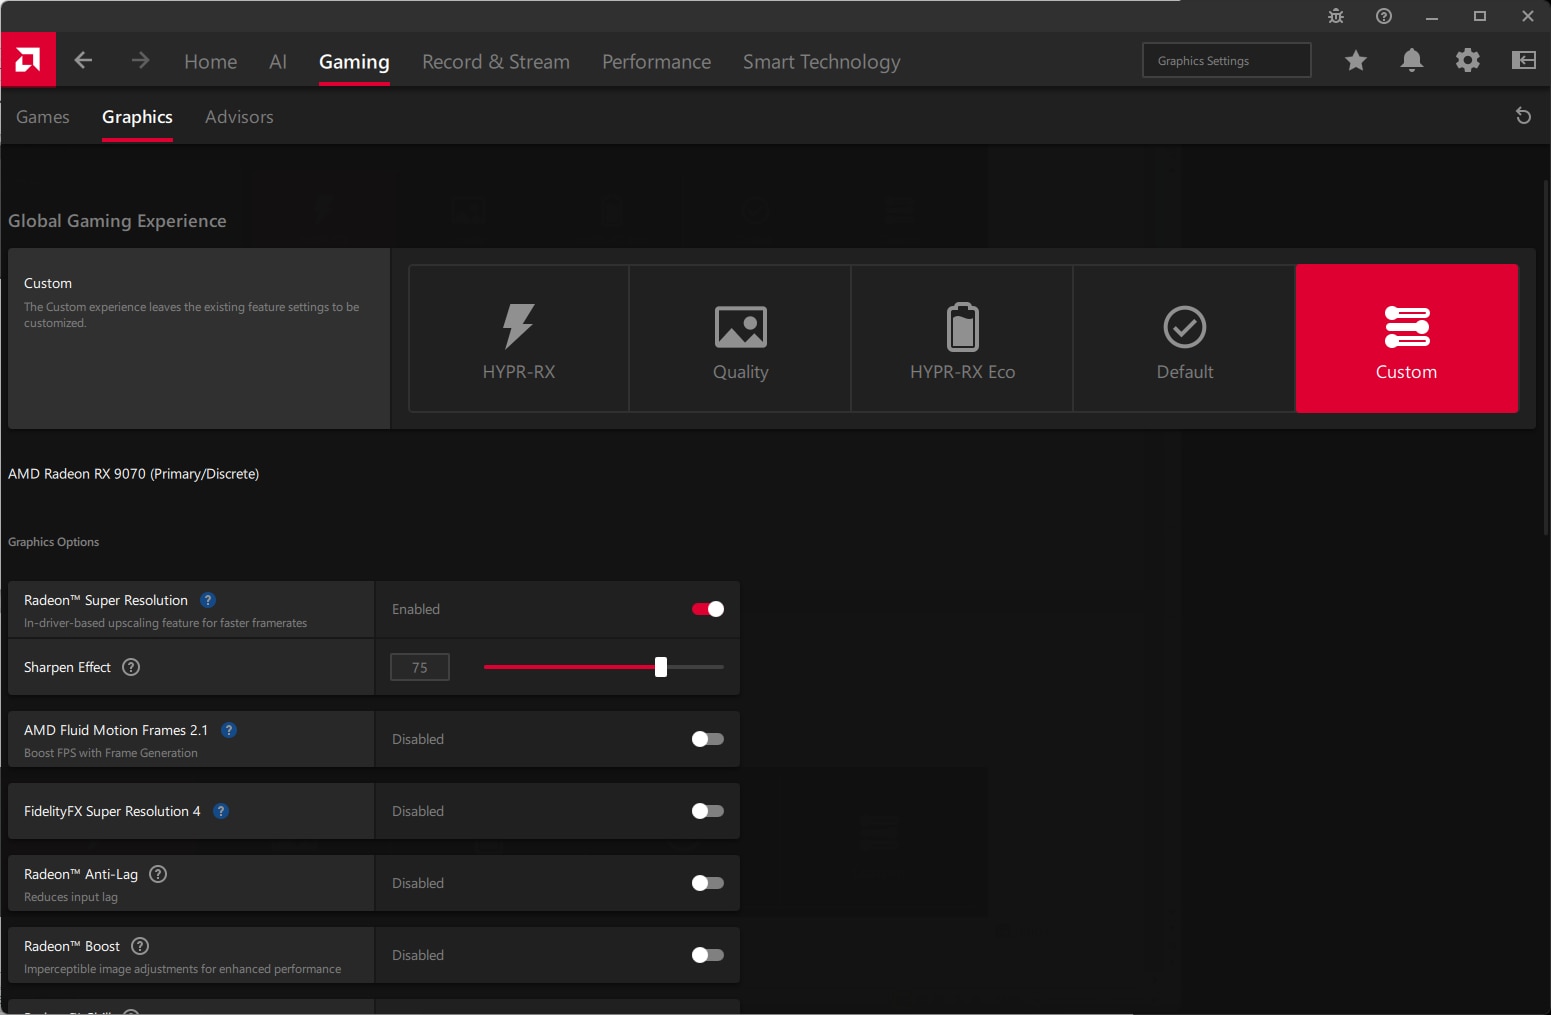Open settings gear icon
1551x1015 pixels.
(x=1468, y=60)
